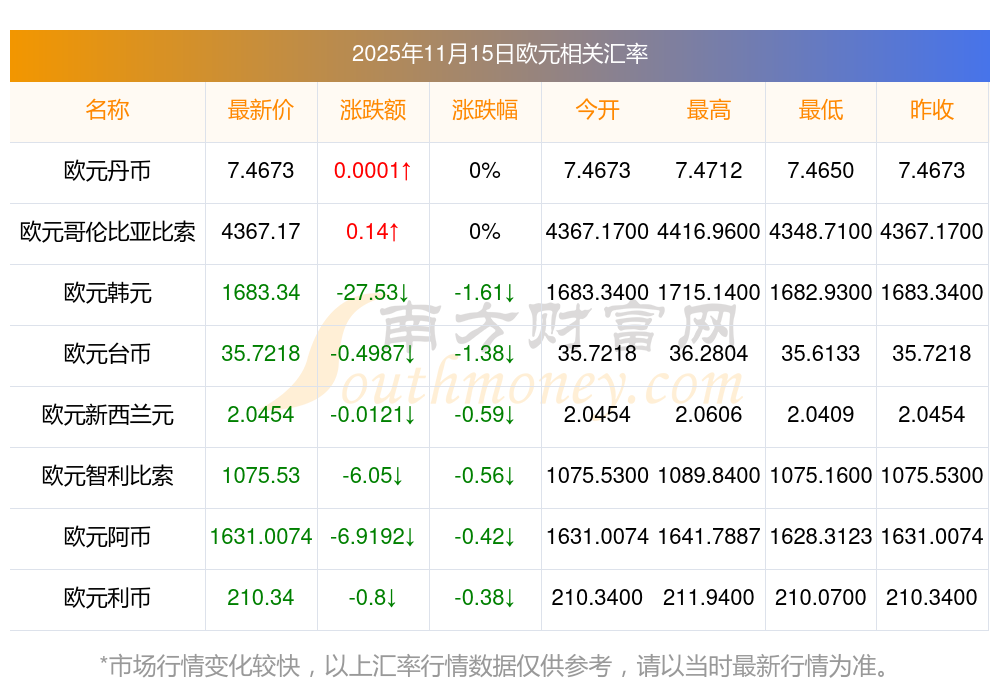This screenshot has width=1000, height=697.
Task: Select the 欧元智利比索 row name
Action: coord(107,476)
